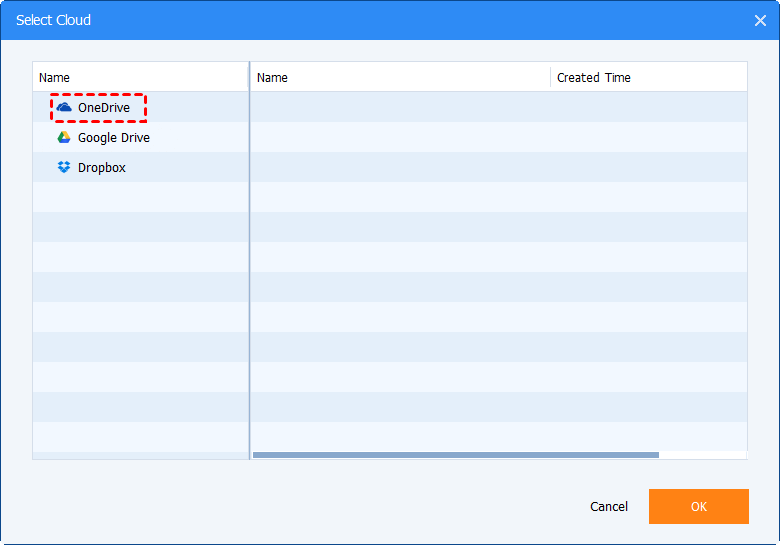Select the Dropbox entry label
780x545 pixels.
[x=102, y=168]
